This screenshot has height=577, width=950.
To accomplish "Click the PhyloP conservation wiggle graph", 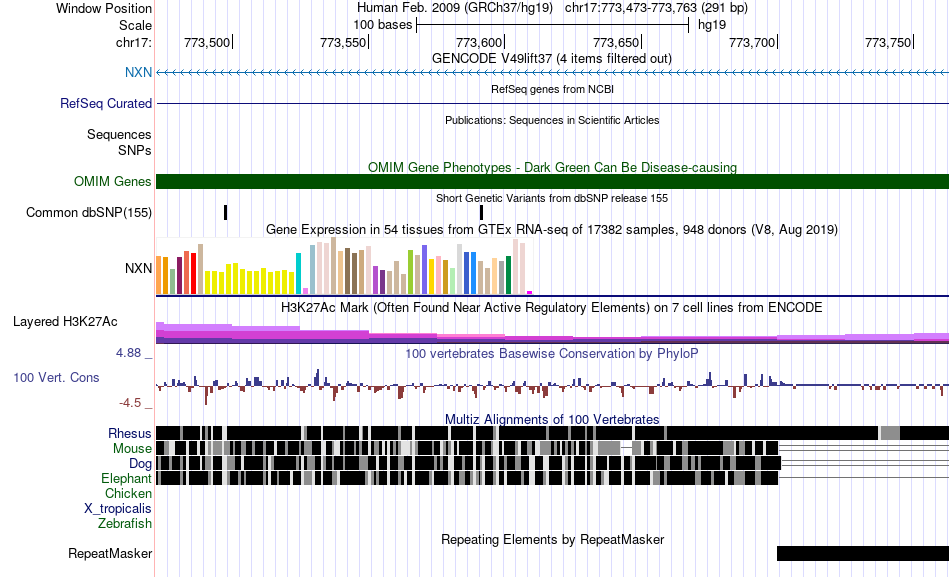I will (x=553, y=385).
